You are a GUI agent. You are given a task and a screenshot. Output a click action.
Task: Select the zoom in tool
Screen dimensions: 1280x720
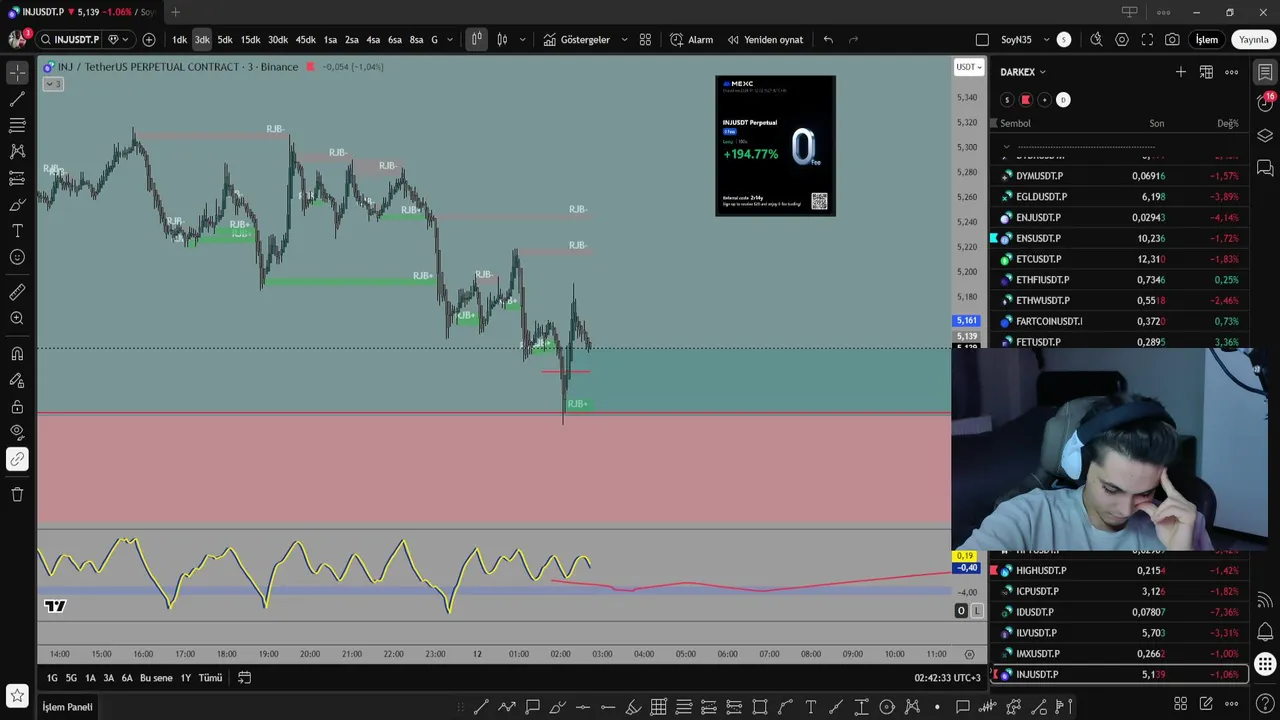pyautogui.click(x=17, y=318)
